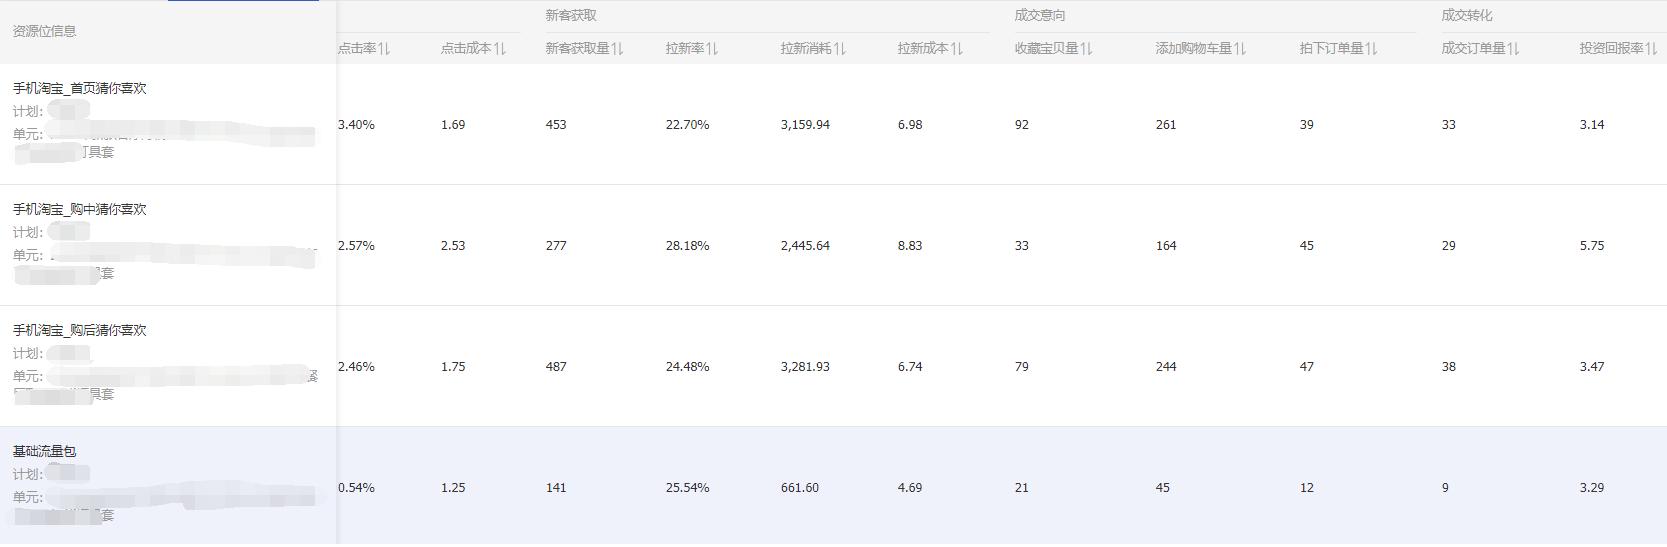Click the sort icon beside 拉新消耗
The height and width of the screenshot is (547, 1667).
[840, 49]
